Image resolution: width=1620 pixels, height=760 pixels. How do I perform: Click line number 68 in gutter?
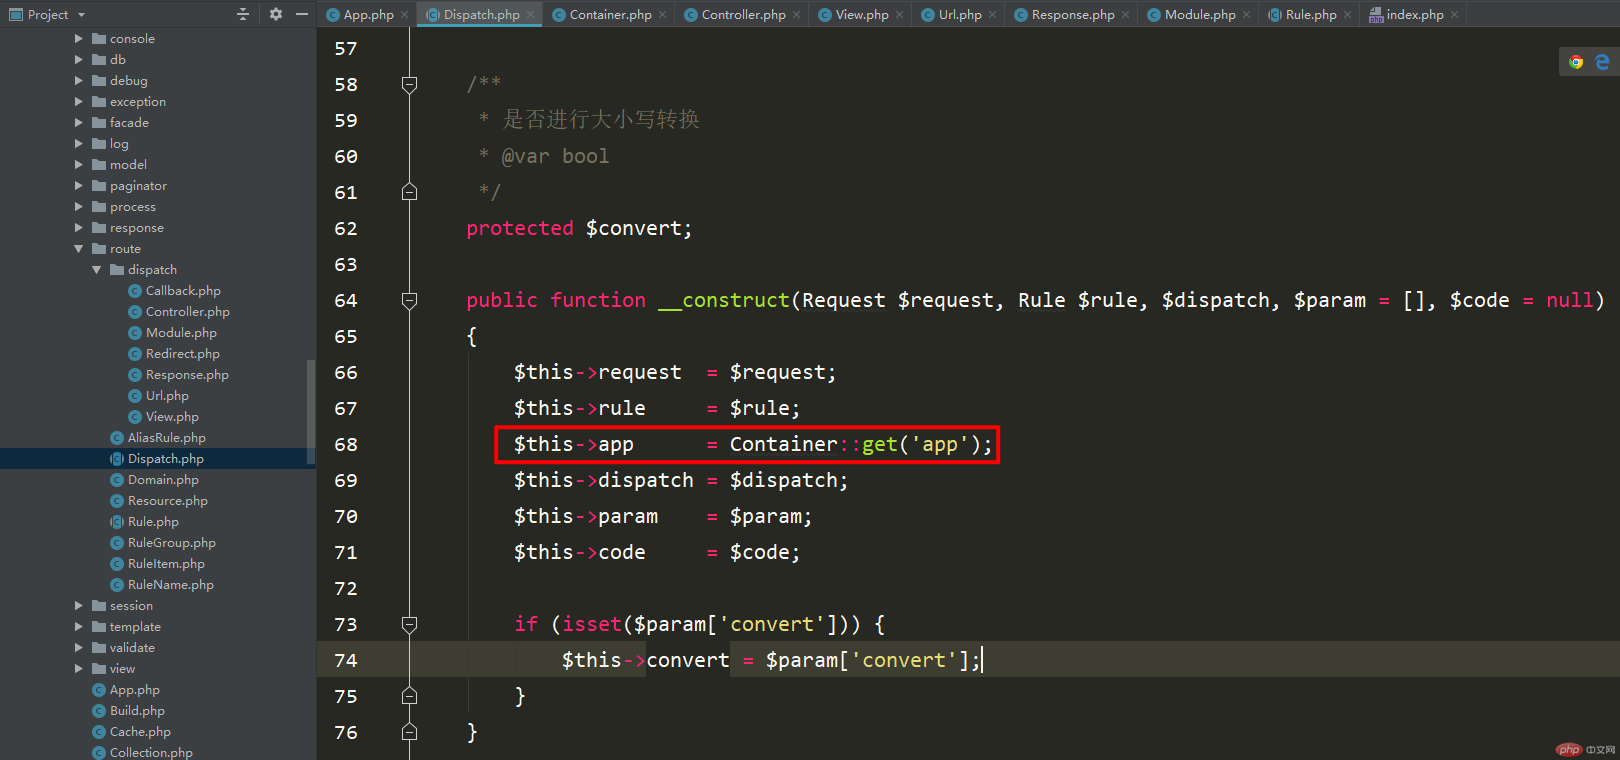[346, 444]
